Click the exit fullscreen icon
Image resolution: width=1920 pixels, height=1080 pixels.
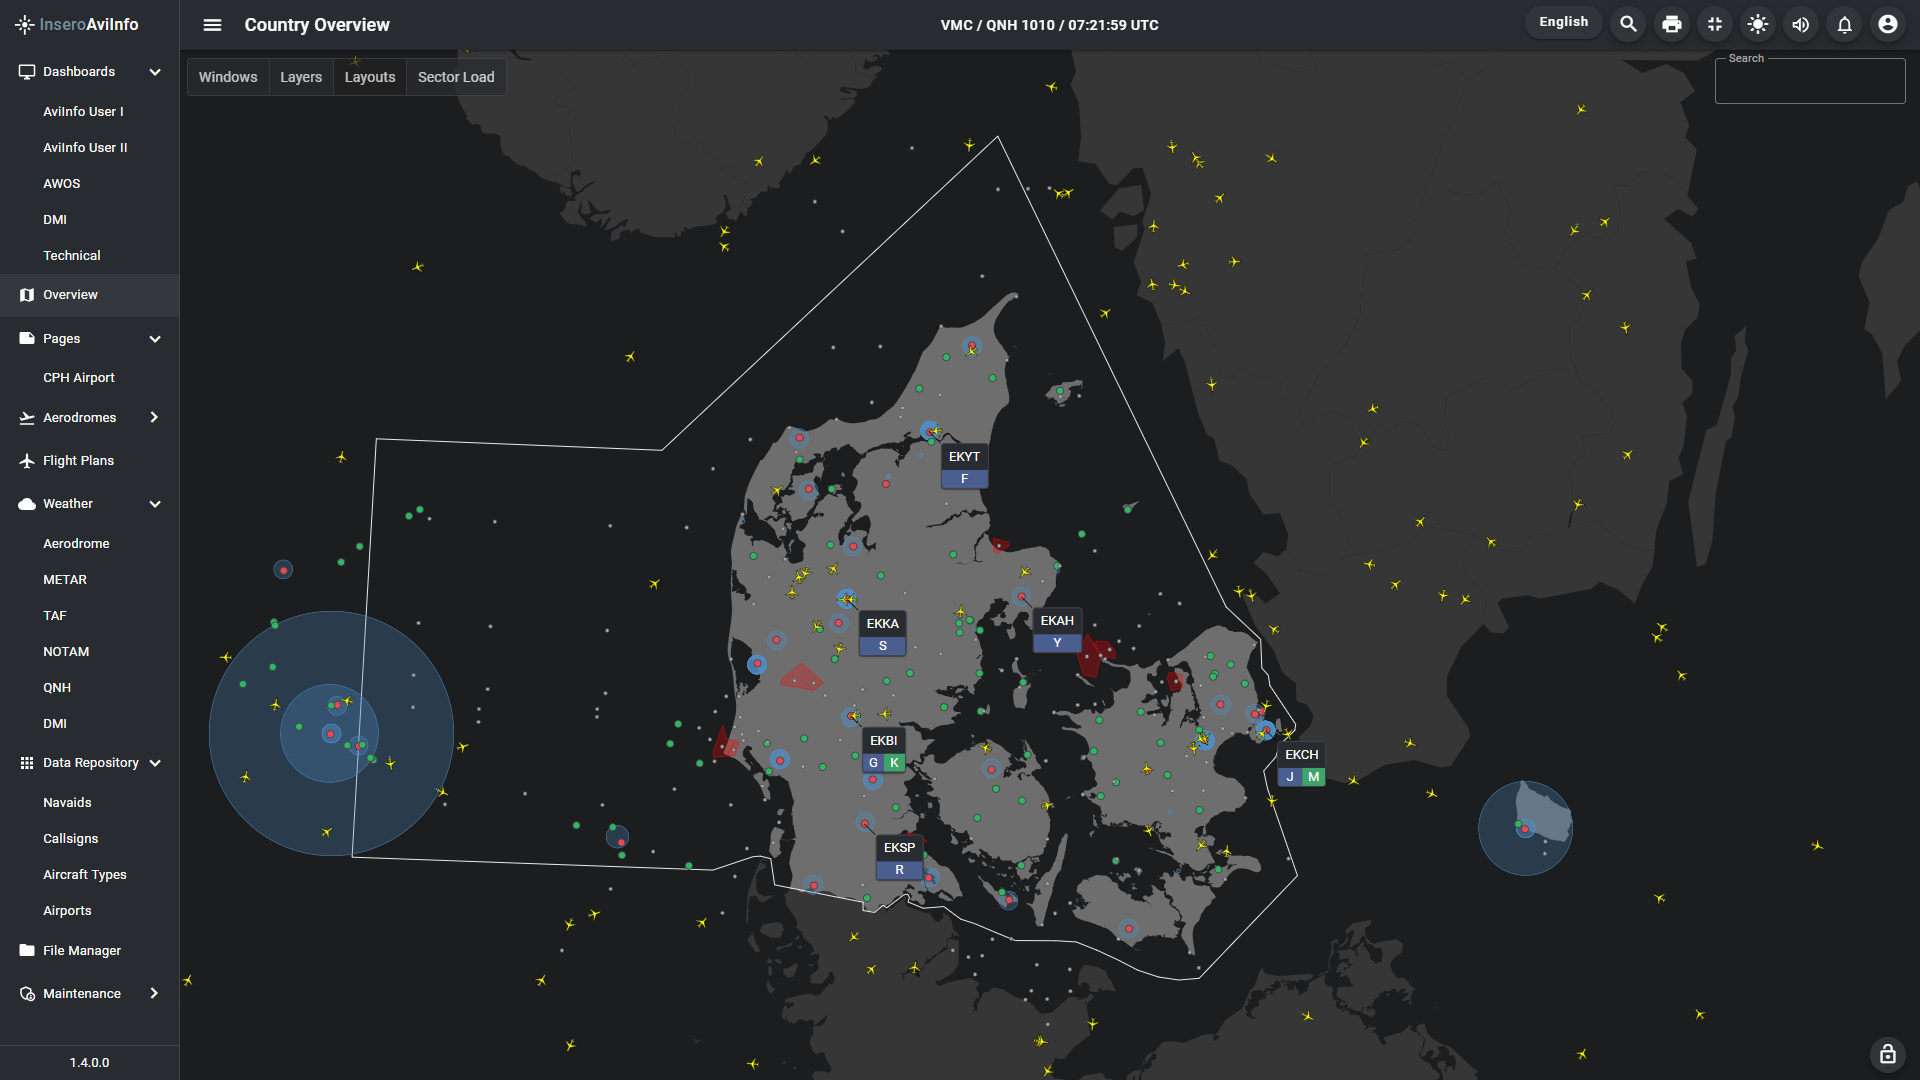coord(1715,24)
